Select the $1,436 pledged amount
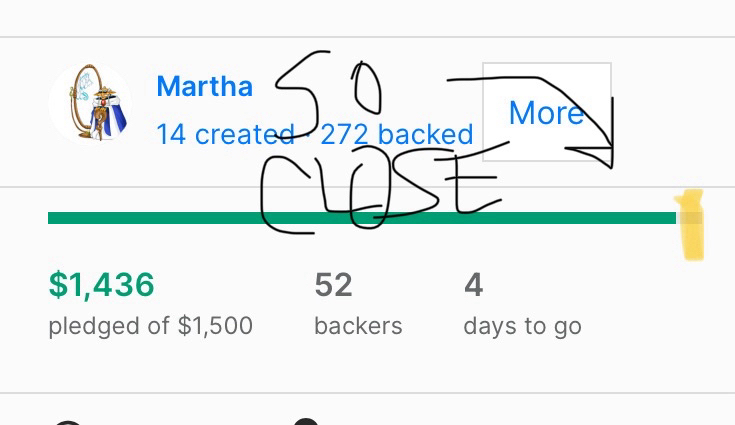Image resolution: width=735 pixels, height=425 pixels. click(x=102, y=286)
